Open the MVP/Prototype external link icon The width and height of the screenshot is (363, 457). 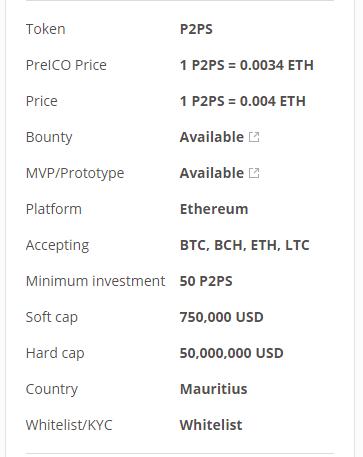pyautogui.click(x=254, y=173)
